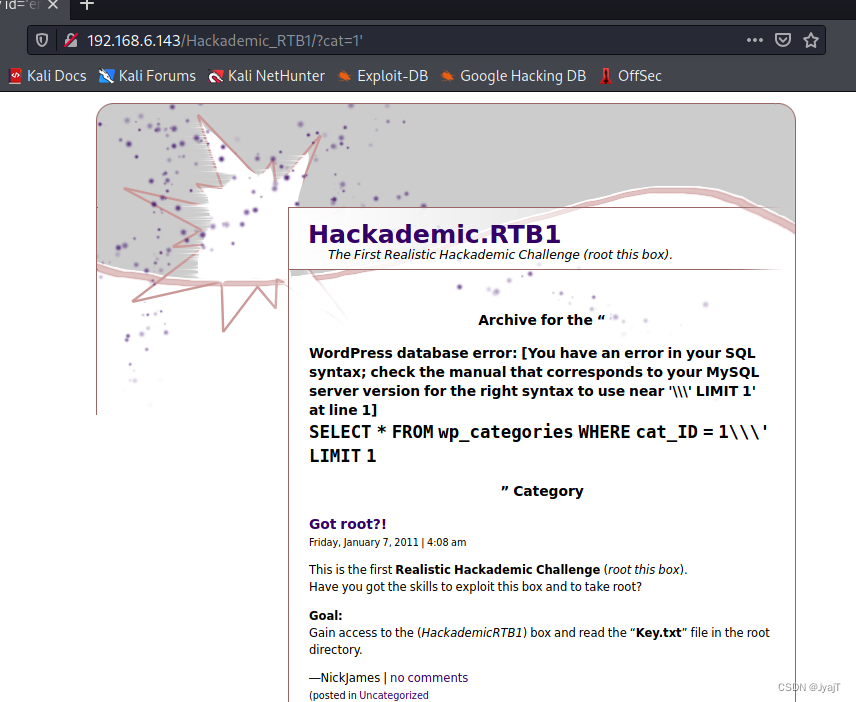Click the save to Pocket icon

pos(782,40)
